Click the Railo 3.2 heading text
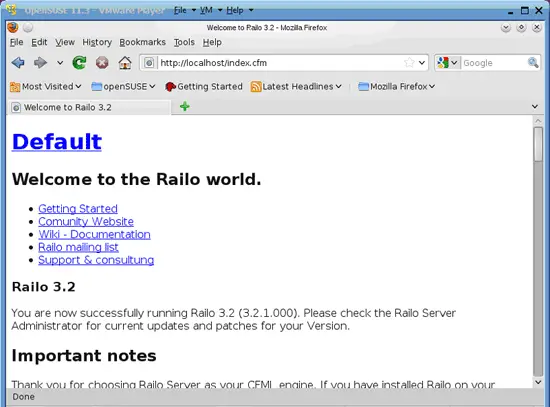 click(43, 287)
